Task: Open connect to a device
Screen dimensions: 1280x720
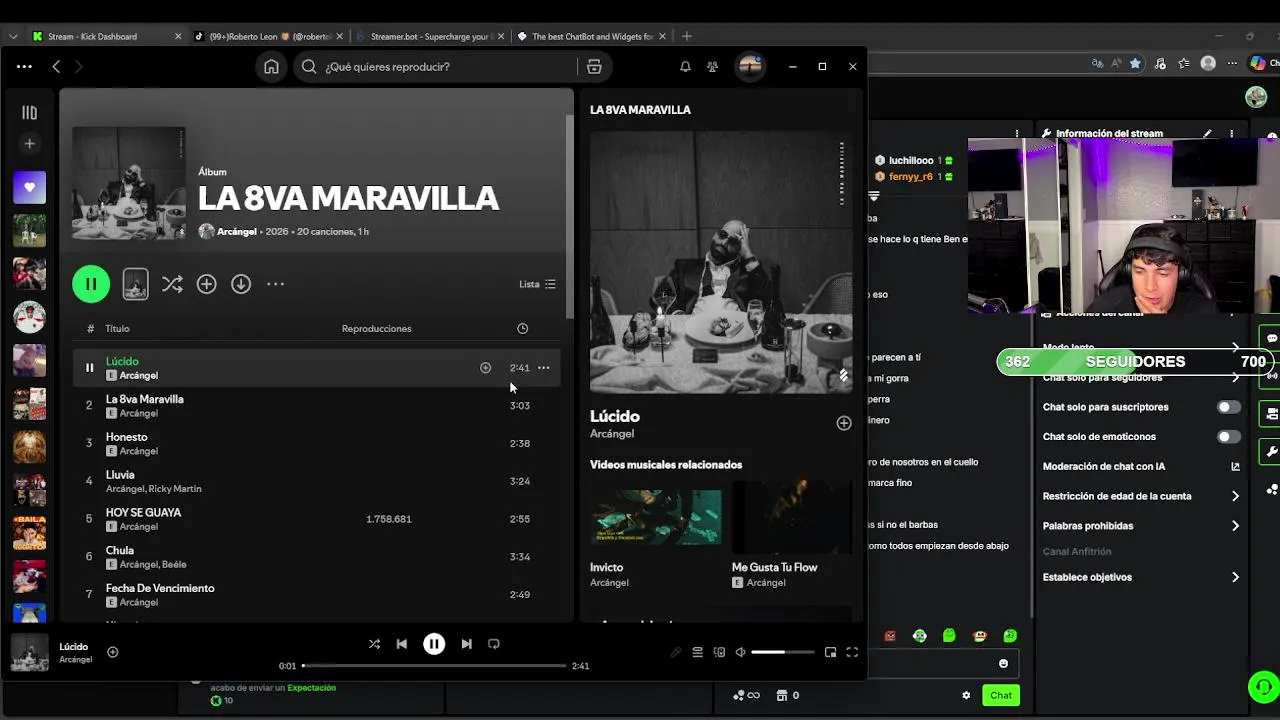Action: point(719,652)
